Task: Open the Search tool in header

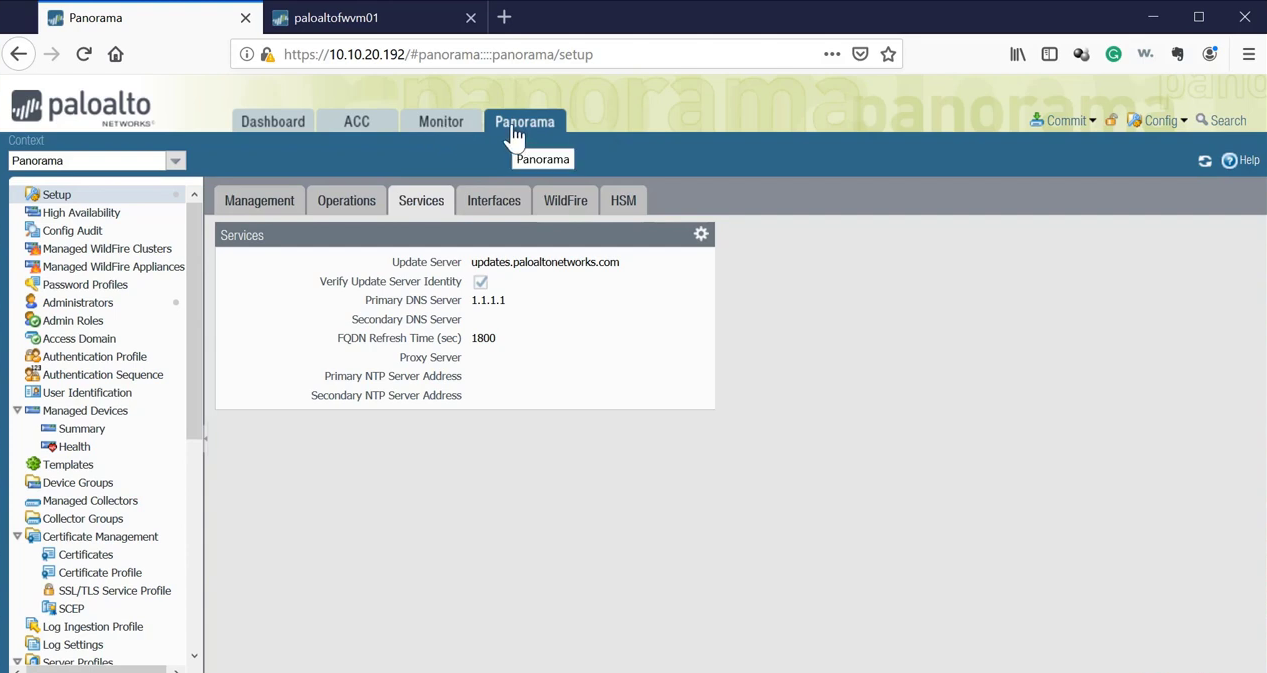Action: pyautogui.click(x=1221, y=120)
